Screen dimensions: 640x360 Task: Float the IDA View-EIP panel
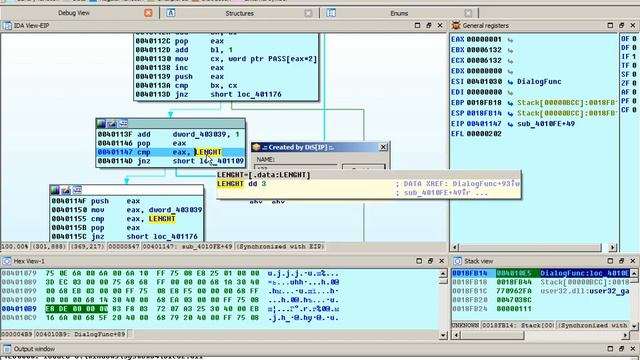pos(429,25)
